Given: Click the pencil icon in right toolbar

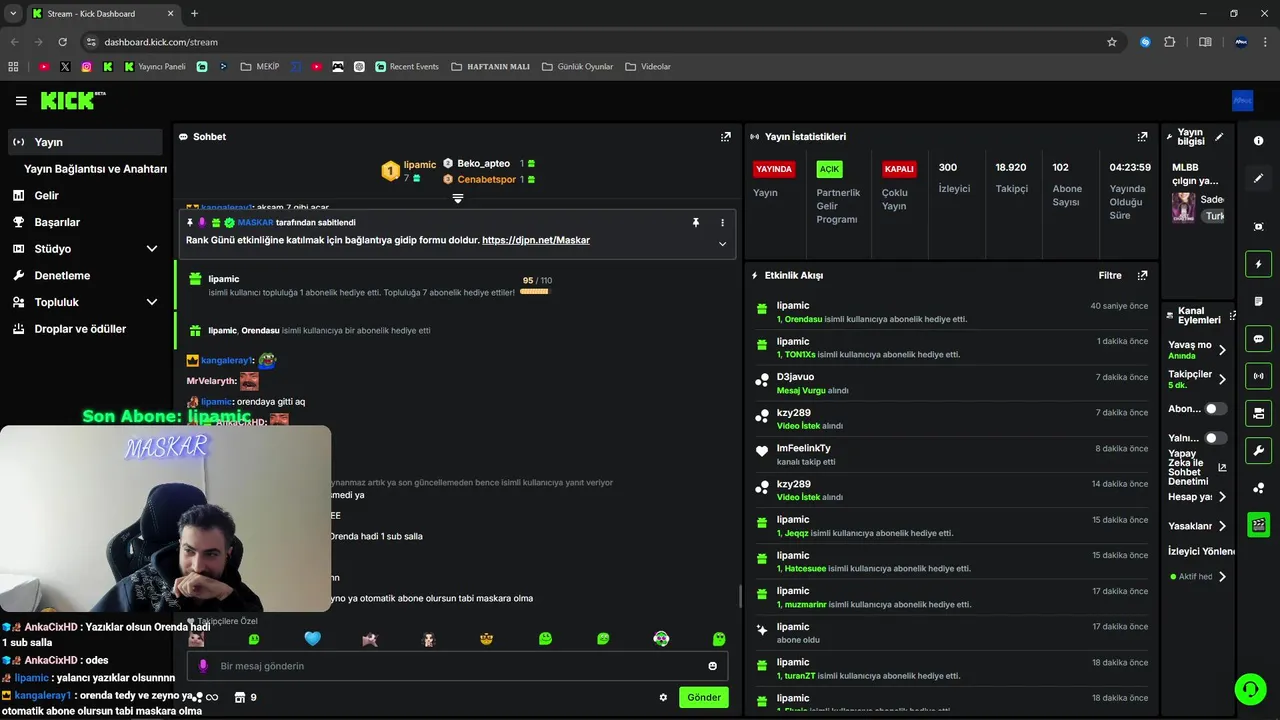Looking at the screenshot, I should (x=1259, y=178).
